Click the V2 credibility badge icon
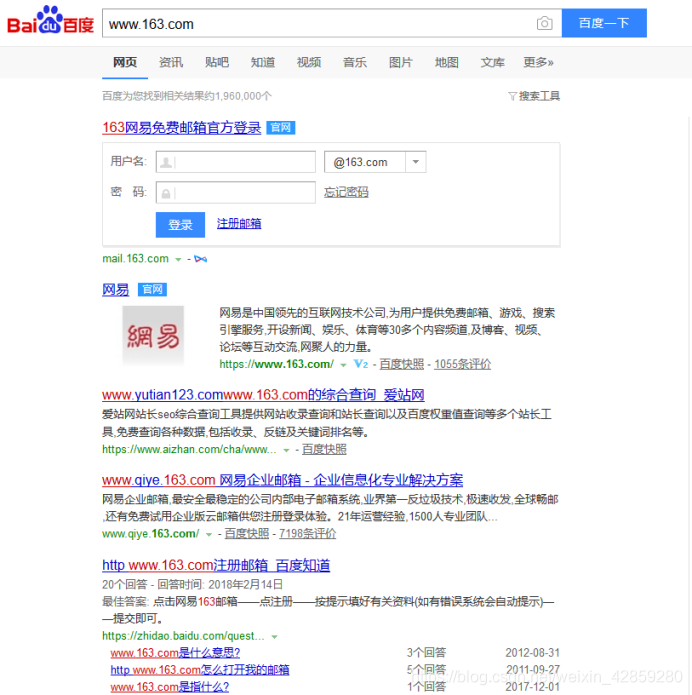The height and width of the screenshot is (695, 692). (360, 364)
